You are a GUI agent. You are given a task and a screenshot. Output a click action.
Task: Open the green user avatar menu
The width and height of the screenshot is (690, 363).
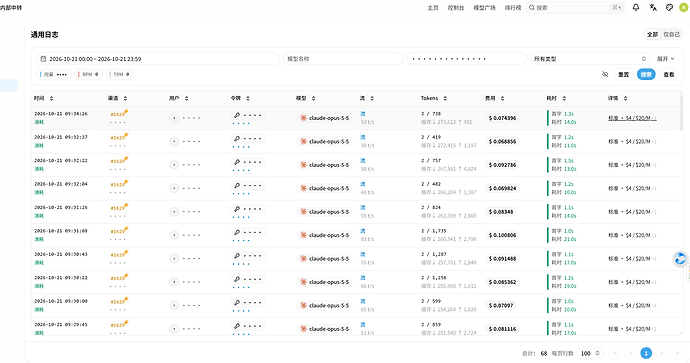tap(684, 7)
